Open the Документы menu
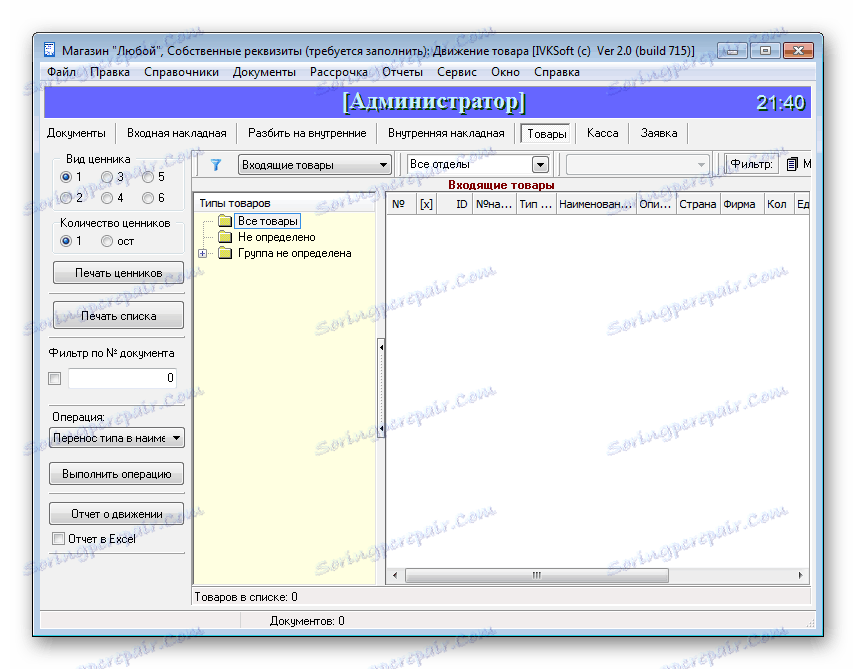This screenshot has width=856, height=669. (264, 72)
